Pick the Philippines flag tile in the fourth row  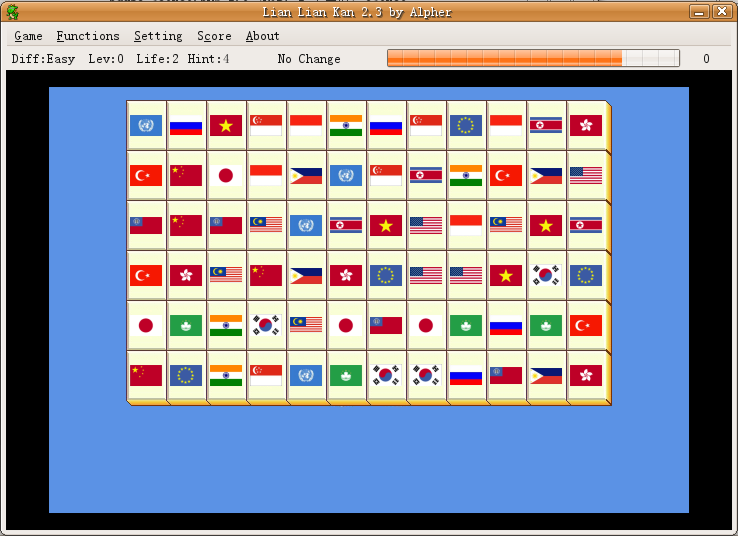[306, 275]
